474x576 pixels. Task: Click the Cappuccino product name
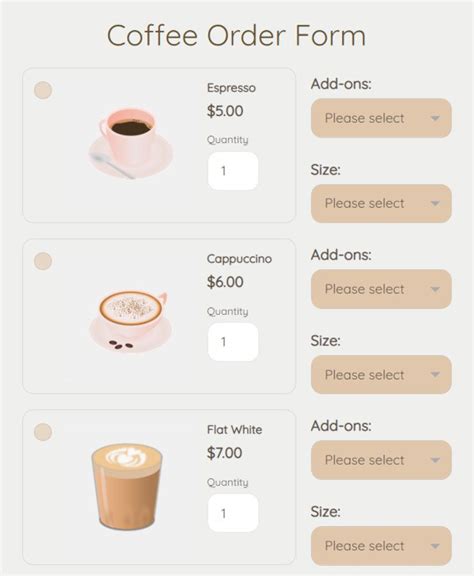coord(239,259)
